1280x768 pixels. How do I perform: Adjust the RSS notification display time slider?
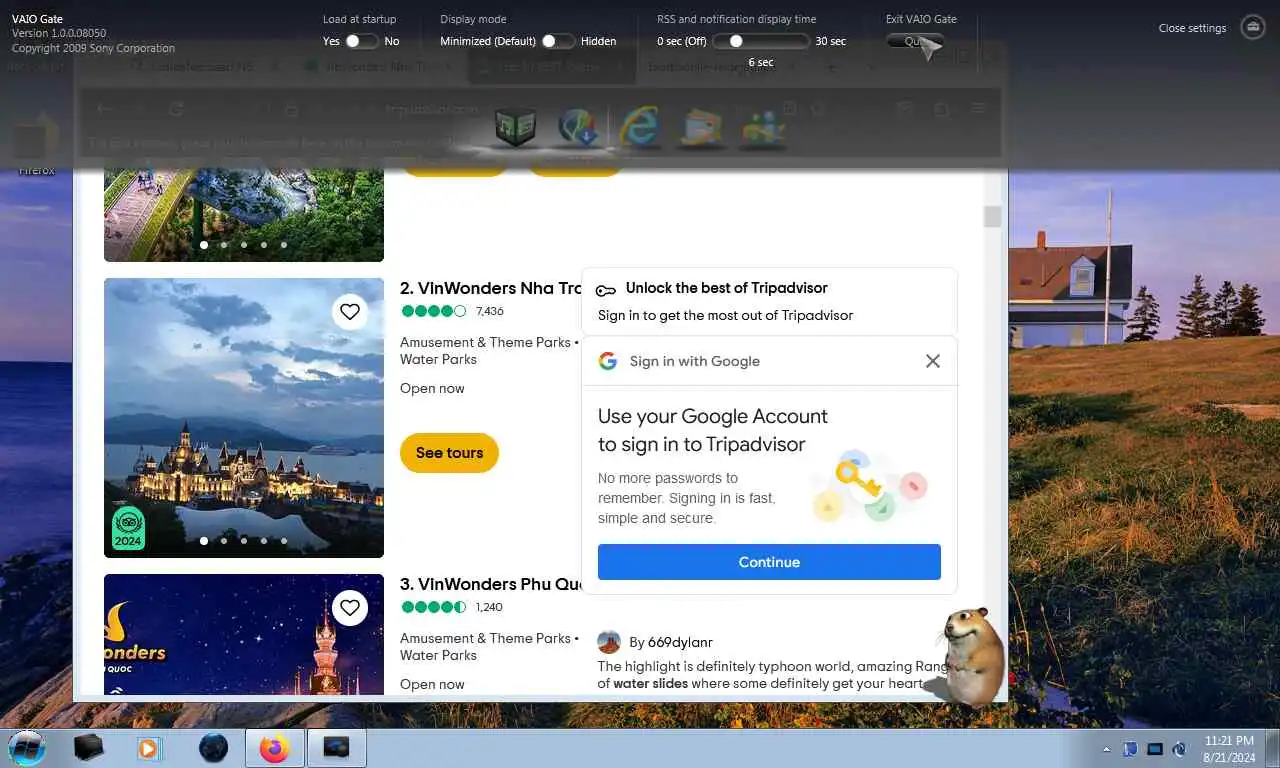(x=760, y=41)
